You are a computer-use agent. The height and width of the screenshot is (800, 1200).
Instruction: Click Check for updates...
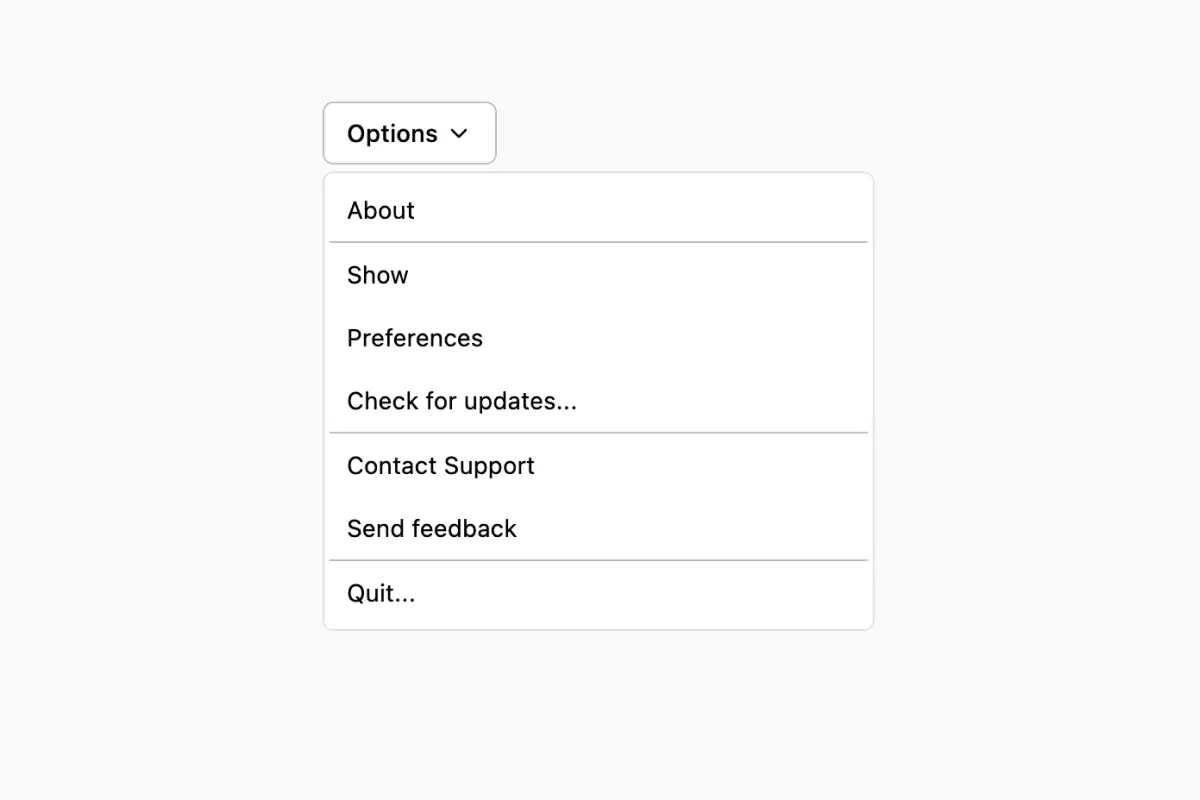pyautogui.click(x=461, y=401)
